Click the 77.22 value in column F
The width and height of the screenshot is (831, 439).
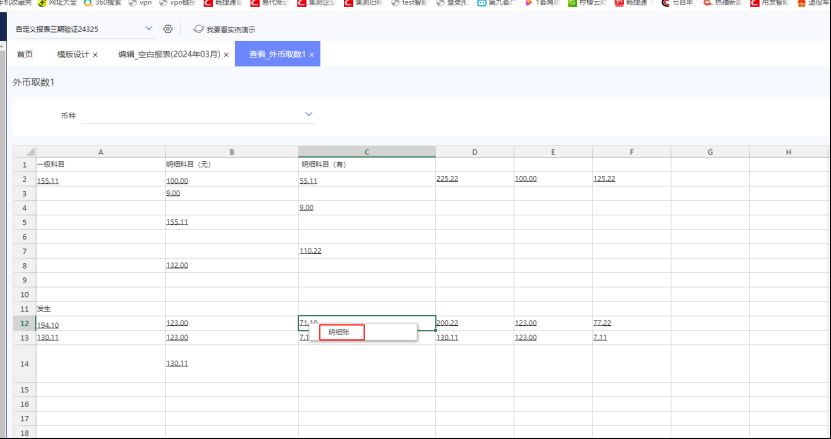[601, 323]
